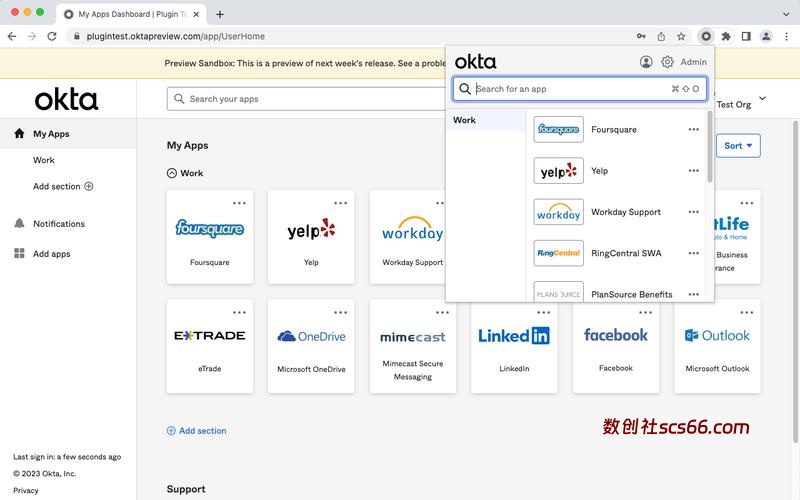Click the scrollbar in the plugin app list
This screenshot has width=800, height=500.
pyautogui.click(x=710, y=150)
